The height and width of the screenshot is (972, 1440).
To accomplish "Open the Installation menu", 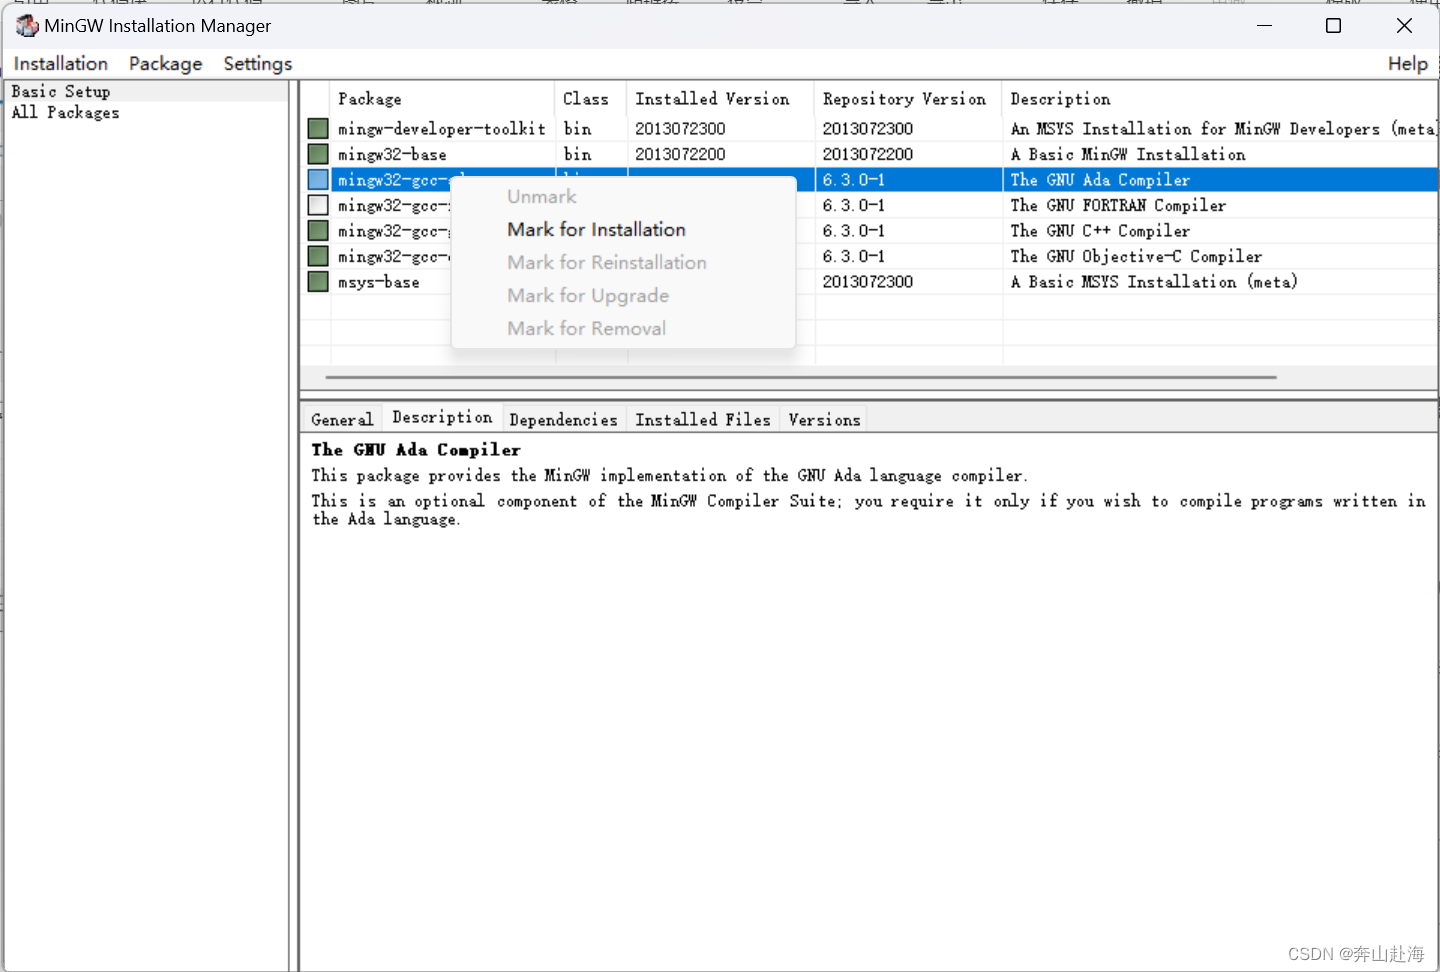I will point(61,64).
